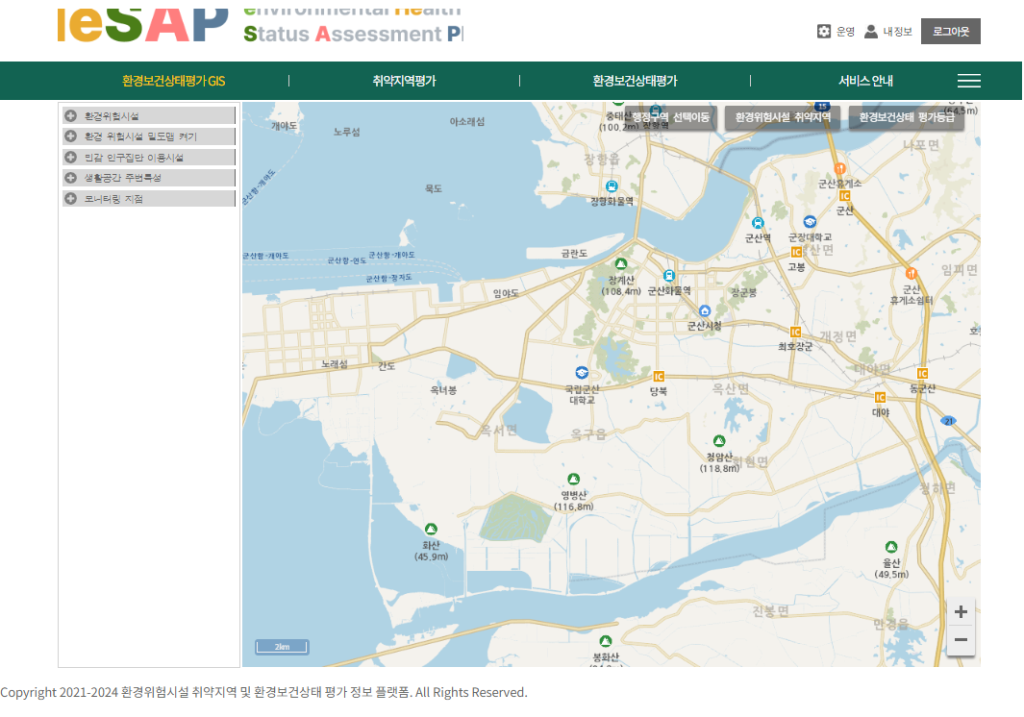1024x717 pixels.
Task: Click the 장항화물역 station marker
Action: 611,186
